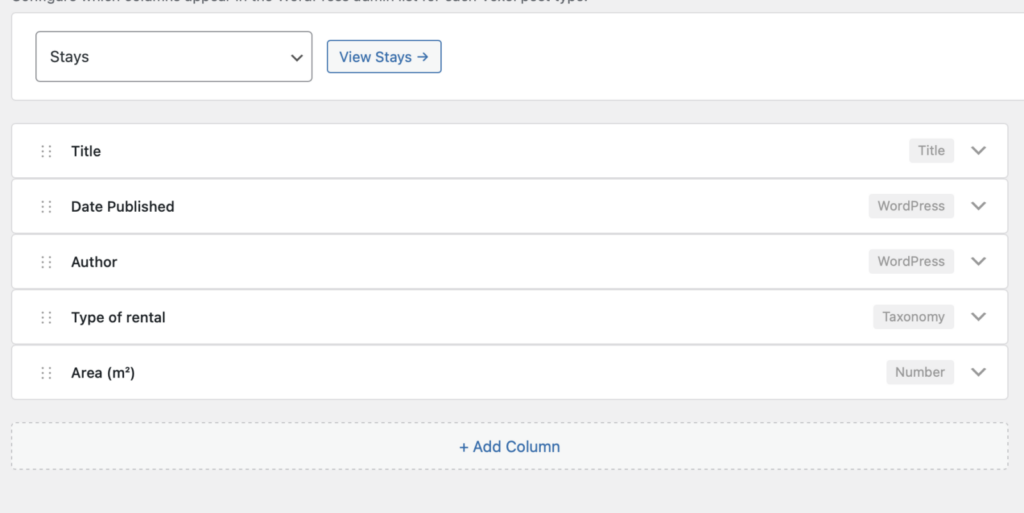Image resolution: width=1024 pixels, height=513 pixels.
Task: Click the WordPress badge on Date Published
Action: (911, 206)
